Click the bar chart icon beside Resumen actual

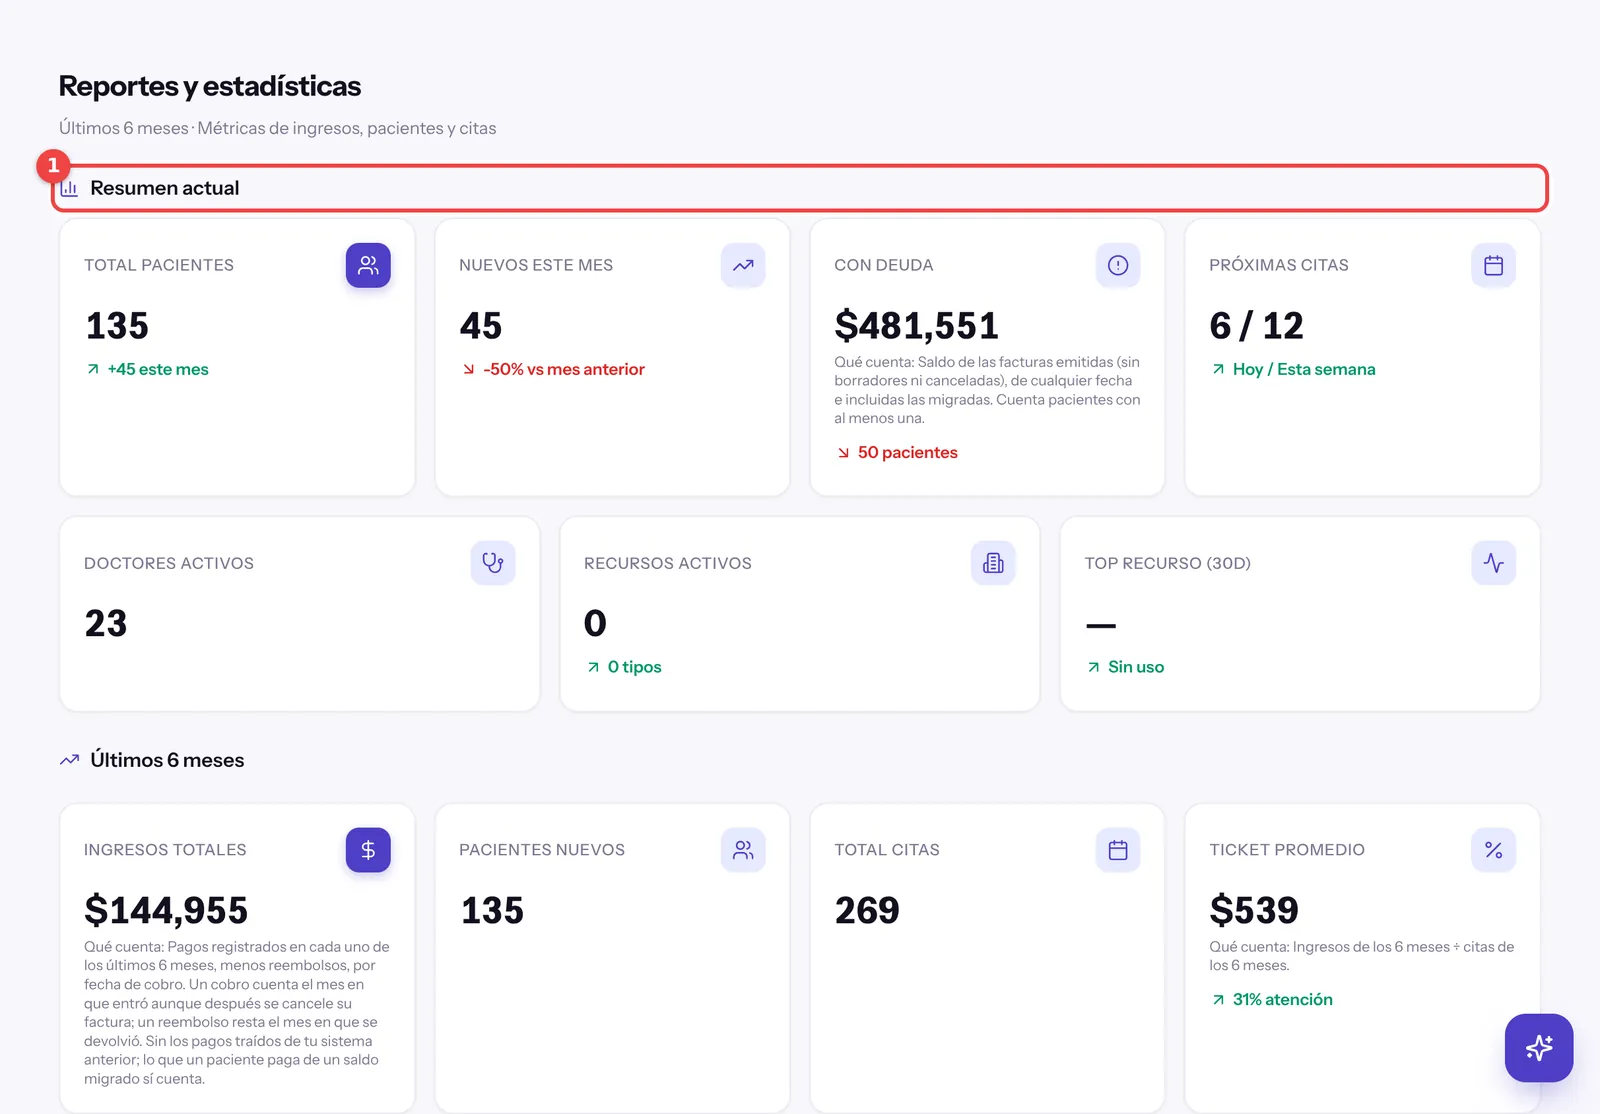tap(69, 188)
